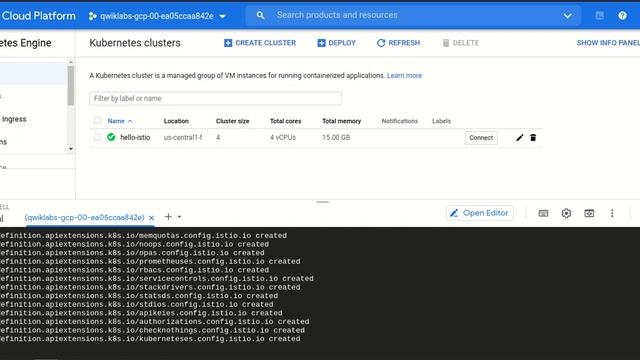Click the Notifications column header
Viewport: 640px width, 360px height.
pyautogui.click(x=400, y=121)
